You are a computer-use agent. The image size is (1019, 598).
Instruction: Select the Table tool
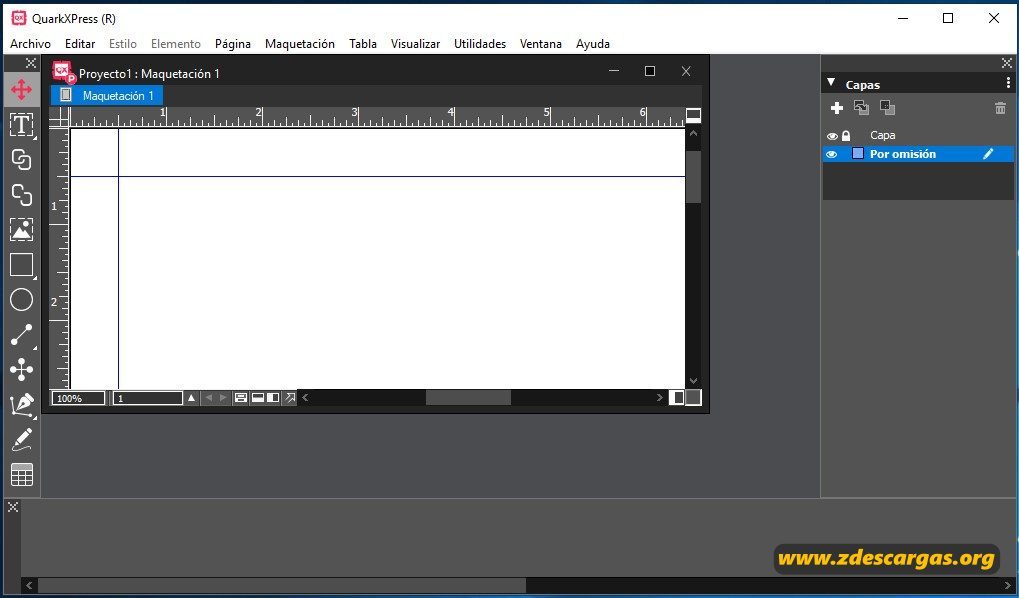[21, 475]
